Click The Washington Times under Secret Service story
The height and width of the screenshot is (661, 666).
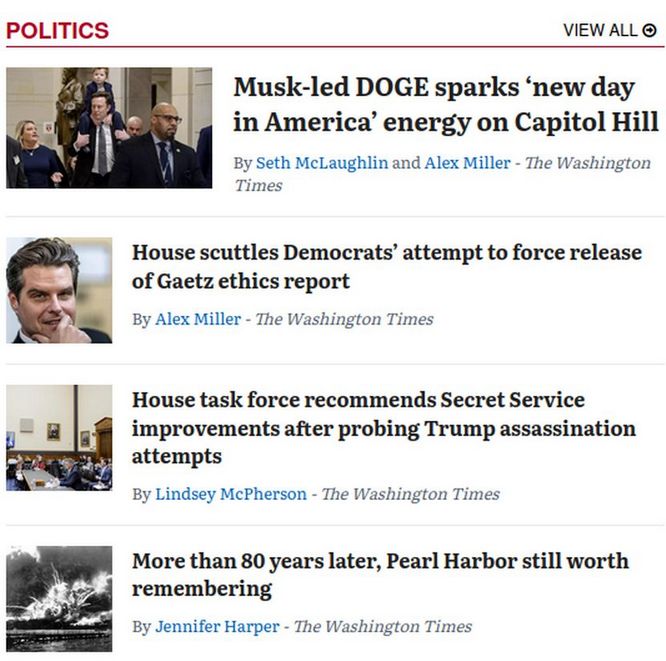point(410,494)
